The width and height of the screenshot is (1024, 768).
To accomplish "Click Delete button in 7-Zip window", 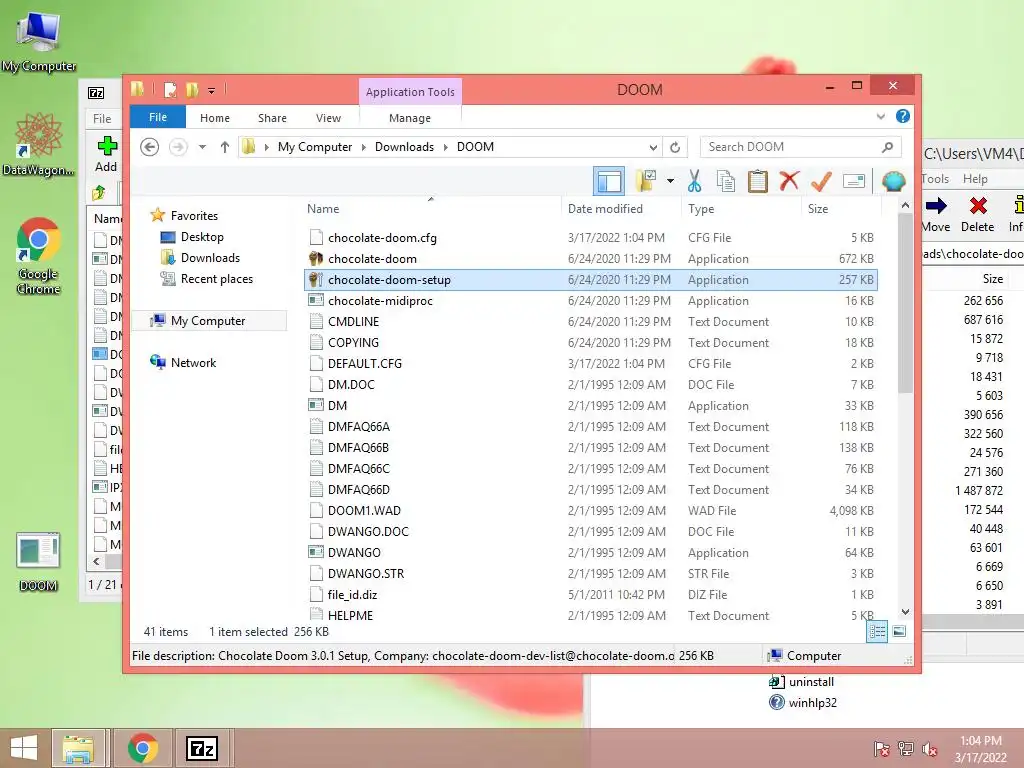I will (978, 214).
